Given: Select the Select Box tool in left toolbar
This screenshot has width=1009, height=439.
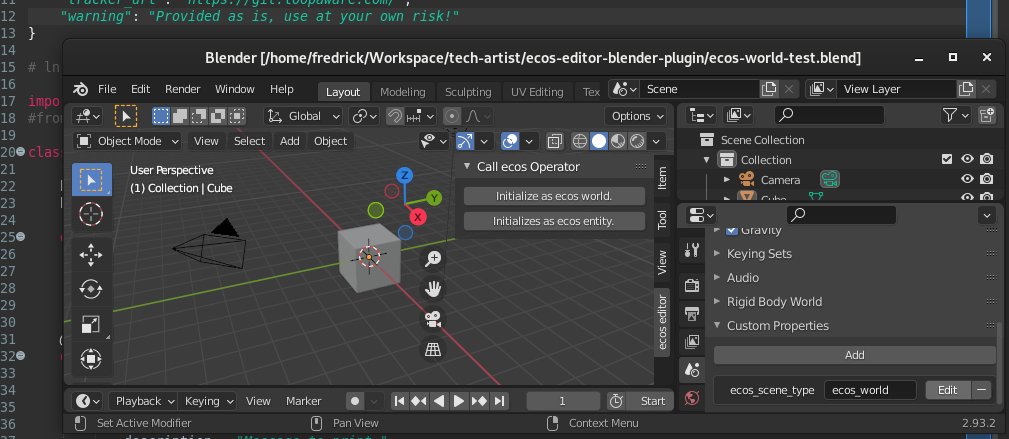Looking at the screenshot, I should pos(91,180).
